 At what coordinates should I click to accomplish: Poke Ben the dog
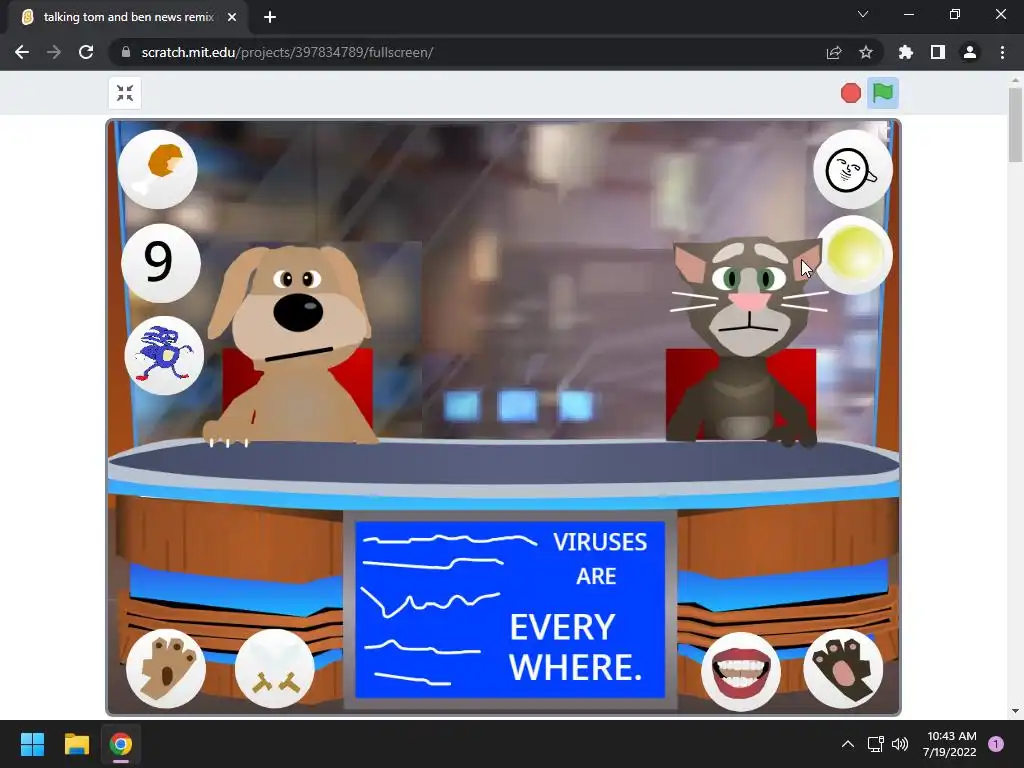[291, 343]
